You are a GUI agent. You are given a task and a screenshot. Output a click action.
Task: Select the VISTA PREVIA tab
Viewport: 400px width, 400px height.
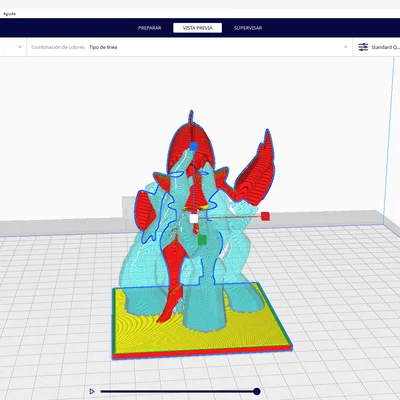click(197, 28)
